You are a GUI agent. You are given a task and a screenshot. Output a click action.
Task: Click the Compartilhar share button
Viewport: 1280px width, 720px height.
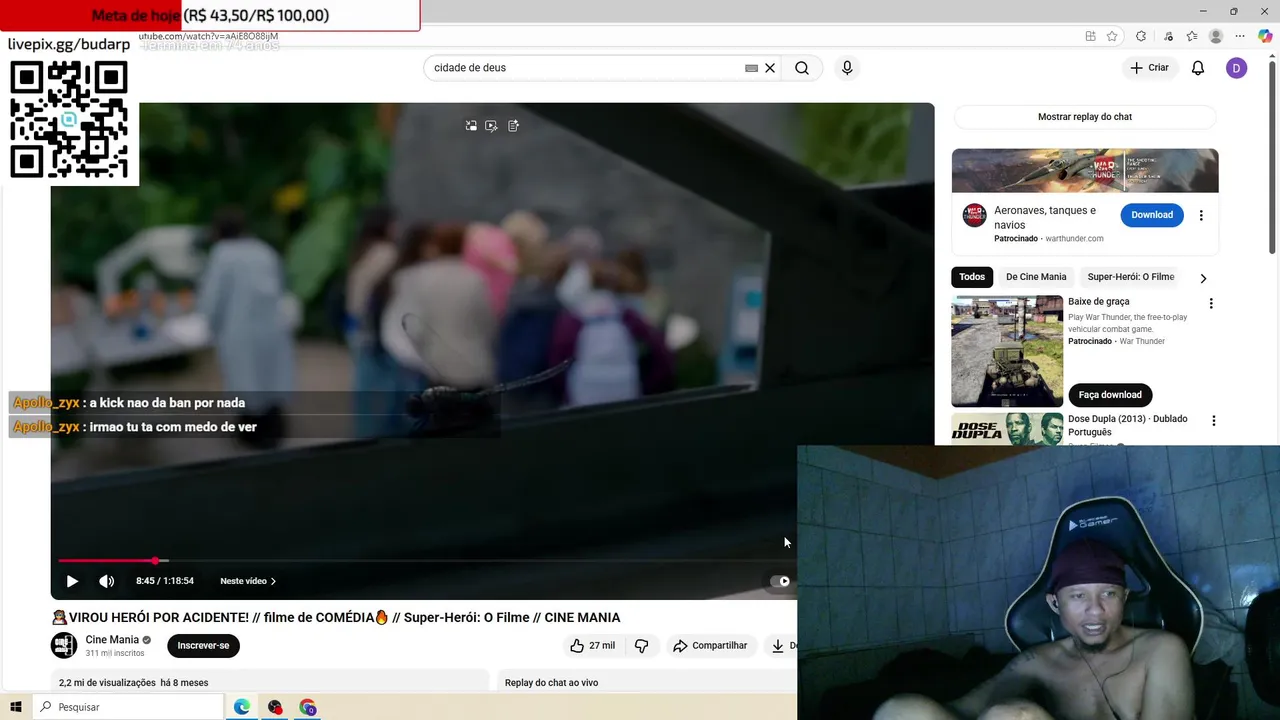(710, 646)
